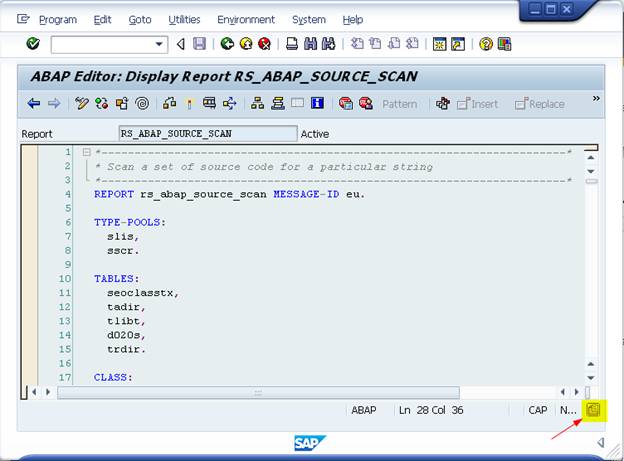Toggle the Set/Delete Session Breakpoint icon
Image resolution: width=624 pixels, height=461 pixels.
pos(346,104)
